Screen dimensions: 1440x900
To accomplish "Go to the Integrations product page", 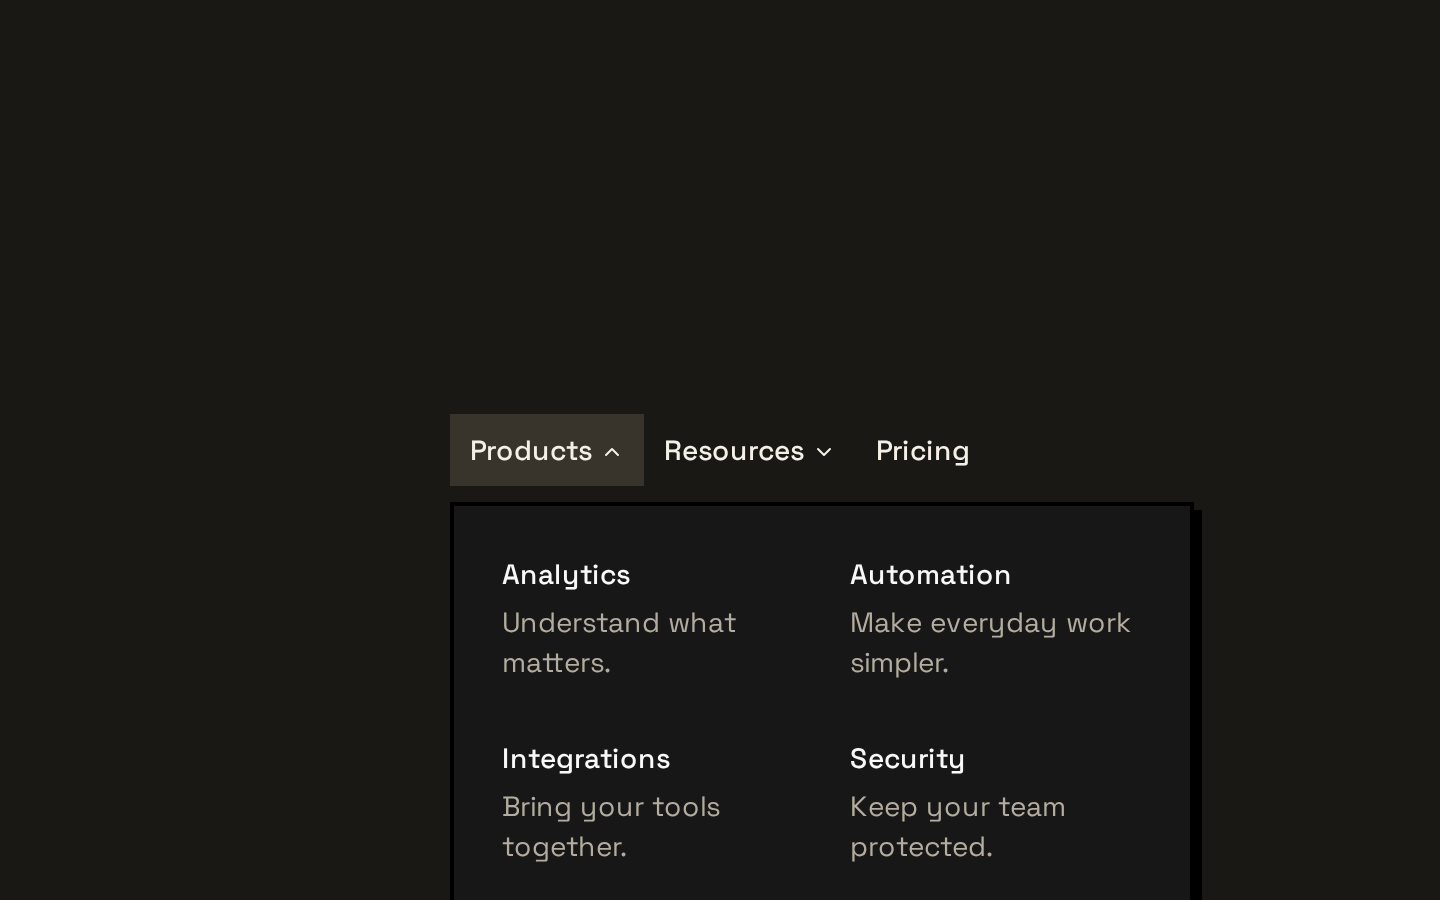I will (648, 802).
